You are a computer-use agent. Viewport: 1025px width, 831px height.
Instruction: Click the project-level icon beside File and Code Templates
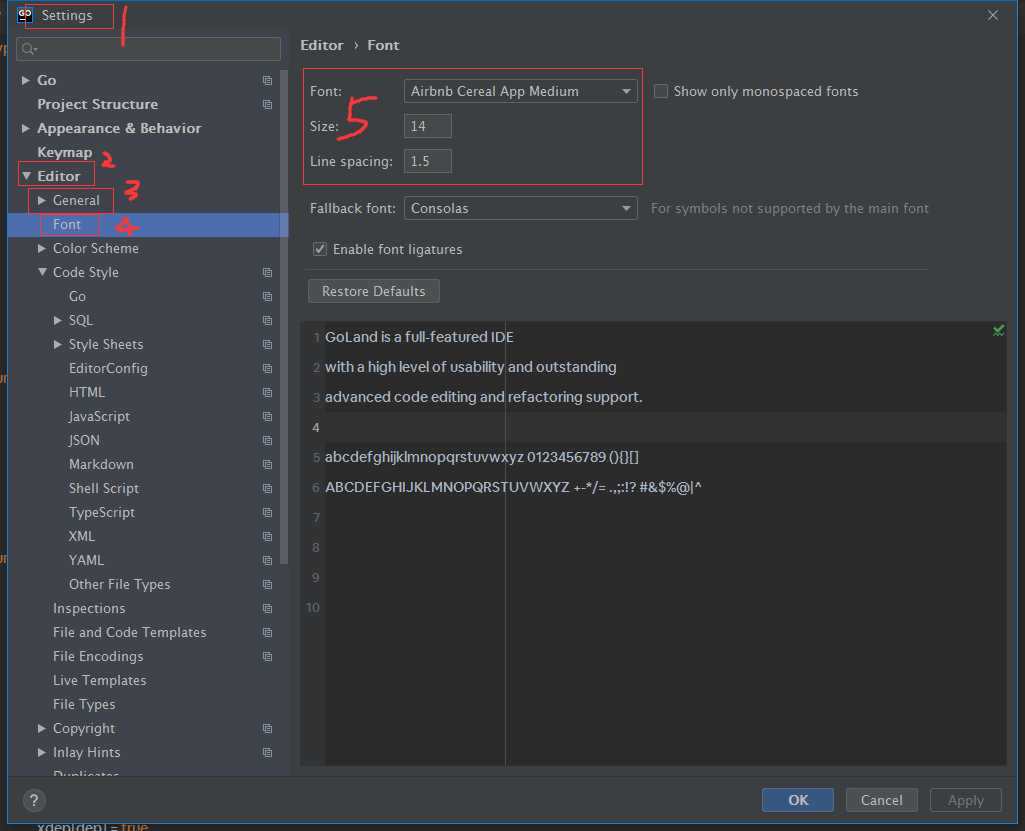point(267,632)
